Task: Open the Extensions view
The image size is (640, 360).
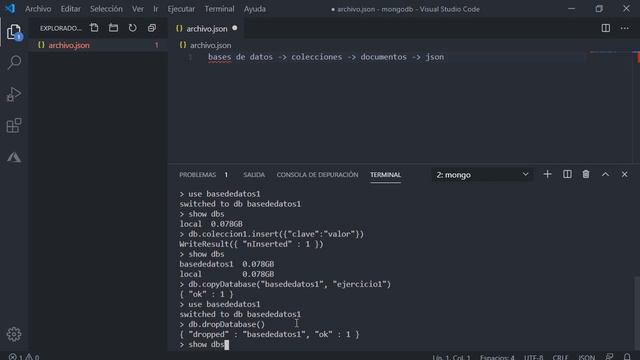Action: click(14, 125)
